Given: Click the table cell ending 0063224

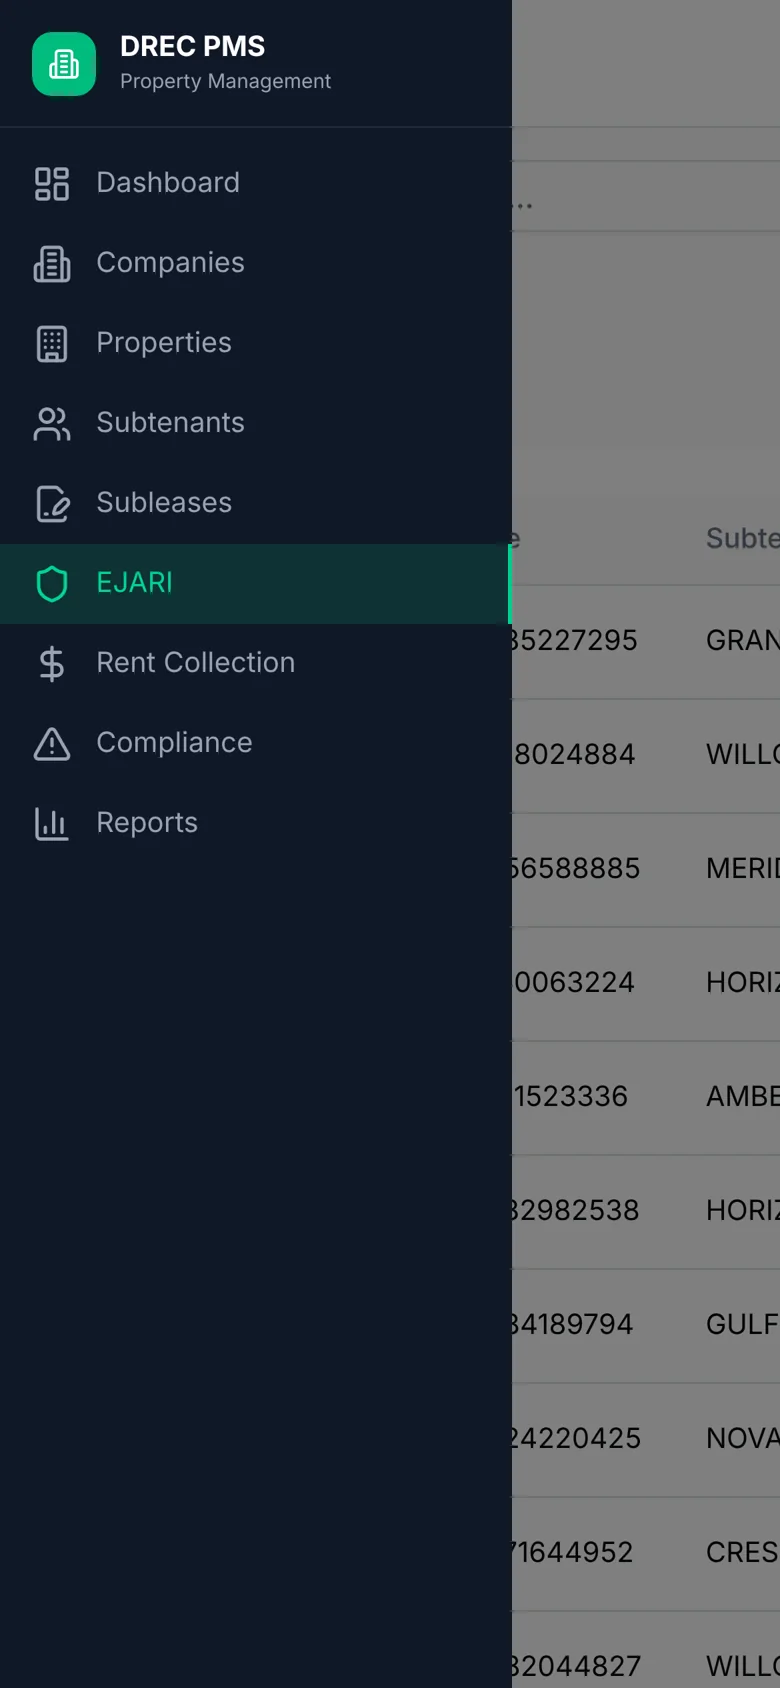Looking at the screenshot, I should point(575,983).
